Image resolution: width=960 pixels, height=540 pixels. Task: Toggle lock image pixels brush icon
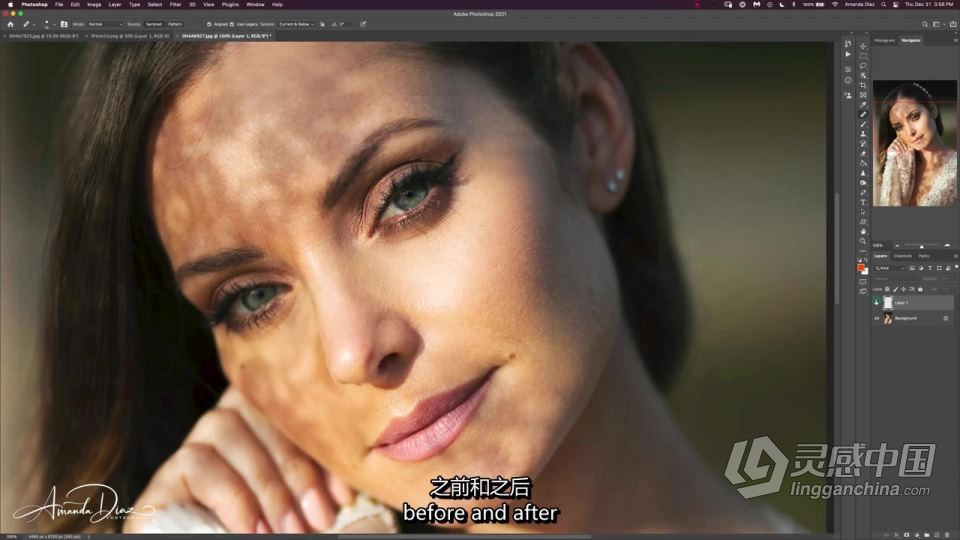click(x=896, y=289)
